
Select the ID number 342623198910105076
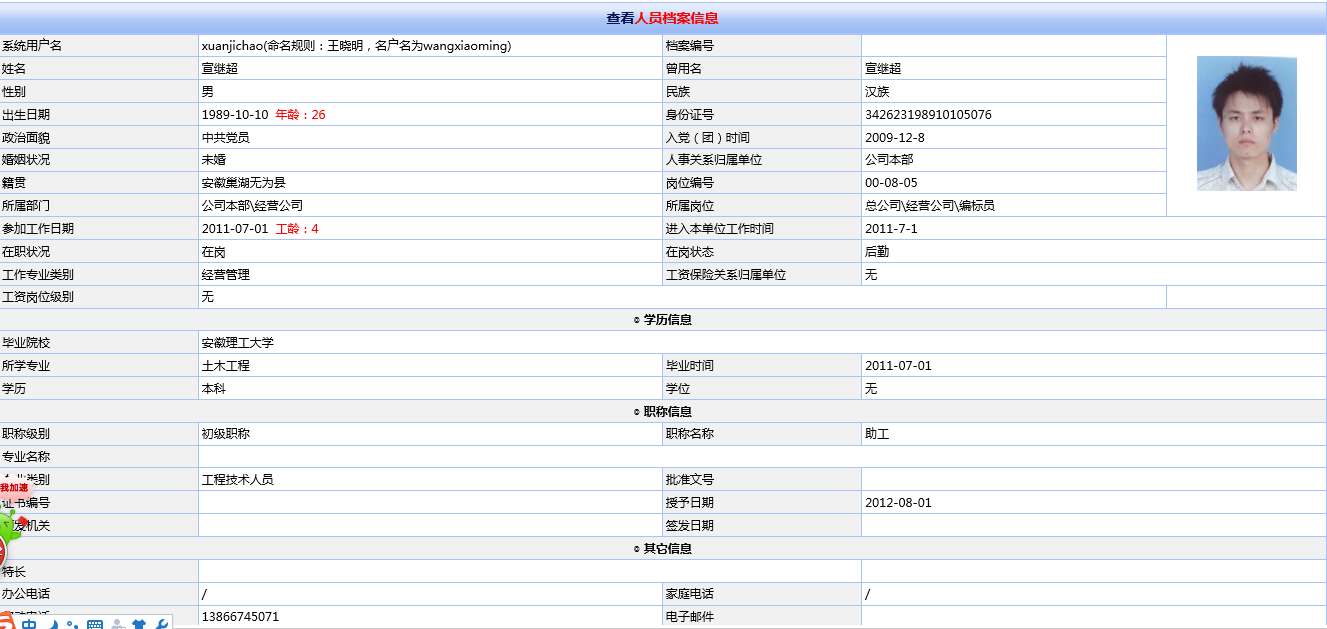click(x=928, y=115)
